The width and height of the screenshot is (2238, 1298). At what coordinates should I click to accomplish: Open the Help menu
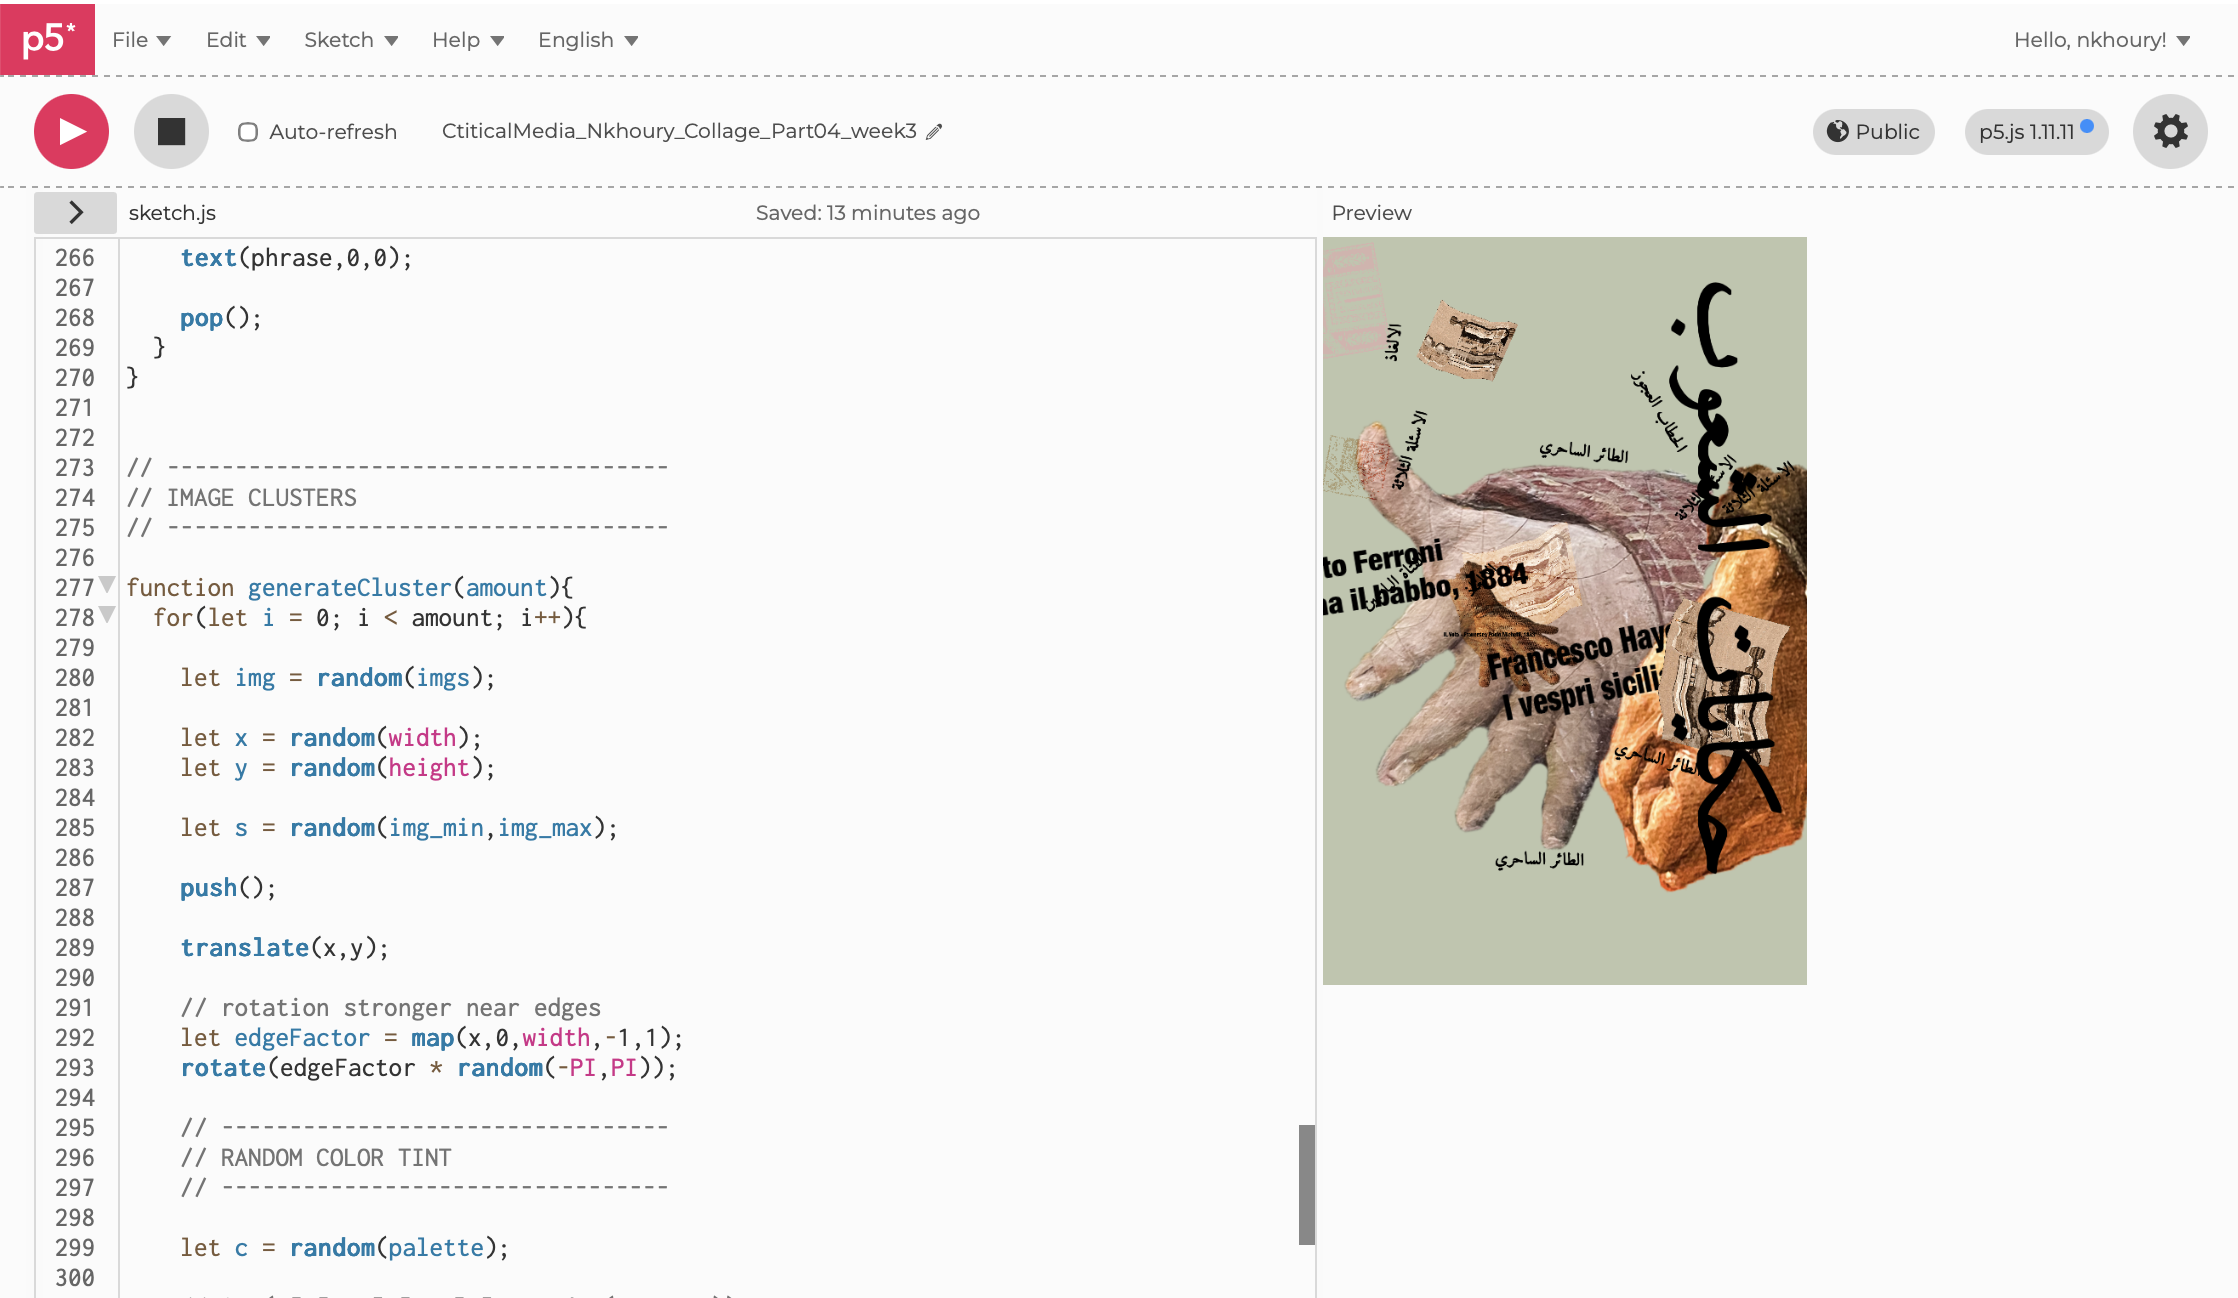pyautogui.click(x=467, y=40)
